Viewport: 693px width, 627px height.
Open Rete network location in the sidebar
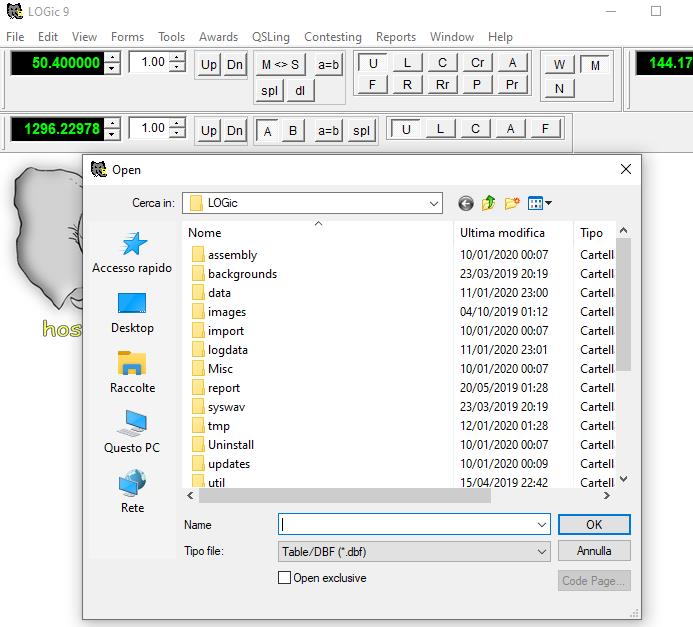pyautogui.click(x=132, y=493)
